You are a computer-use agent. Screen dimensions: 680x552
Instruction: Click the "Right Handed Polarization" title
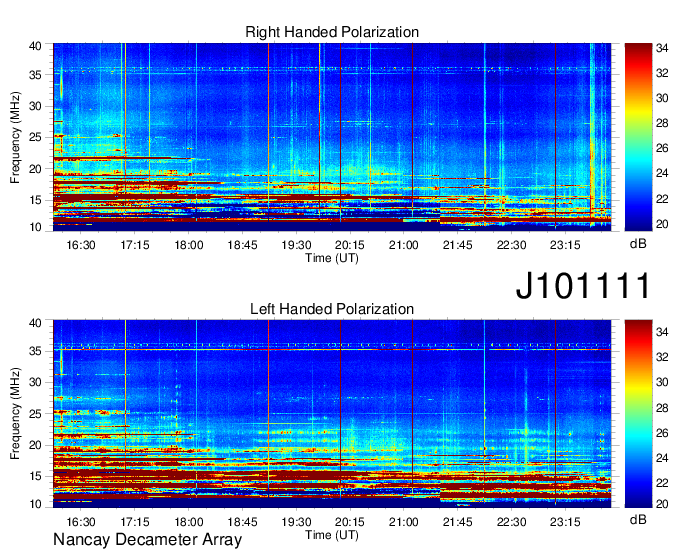click(x=332, y=32)
